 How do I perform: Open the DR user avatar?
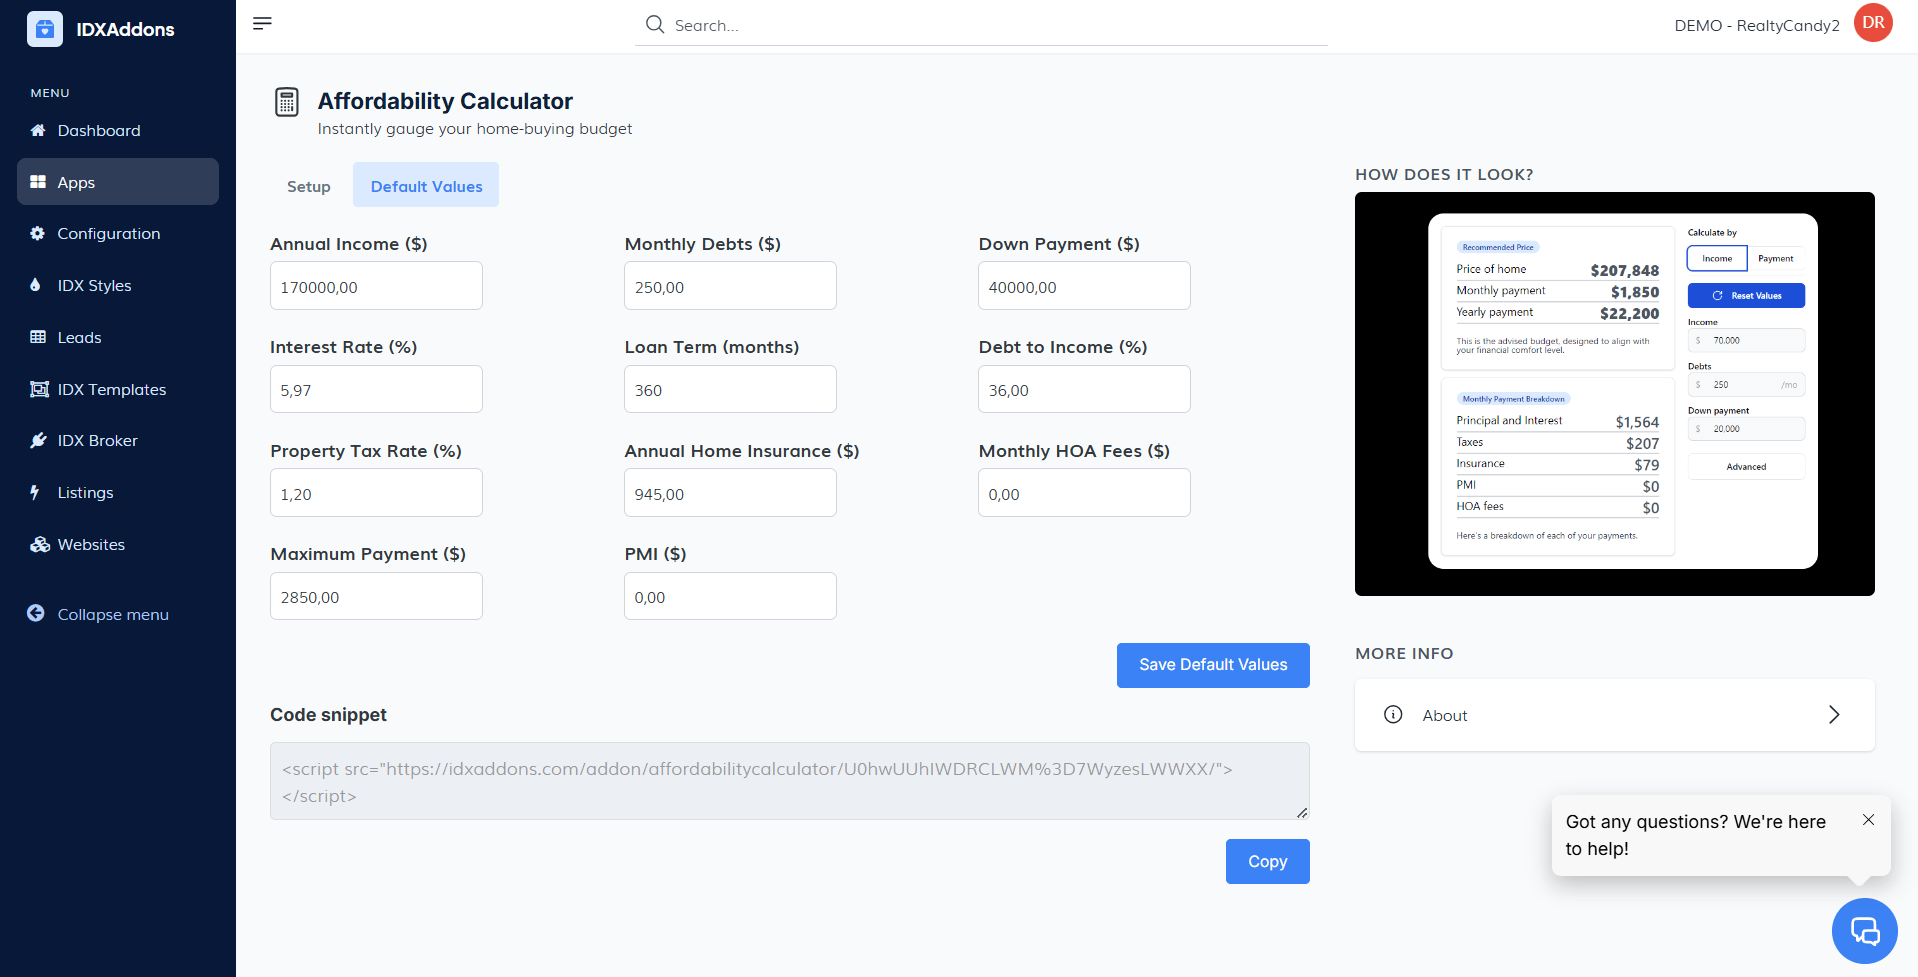1873,22
